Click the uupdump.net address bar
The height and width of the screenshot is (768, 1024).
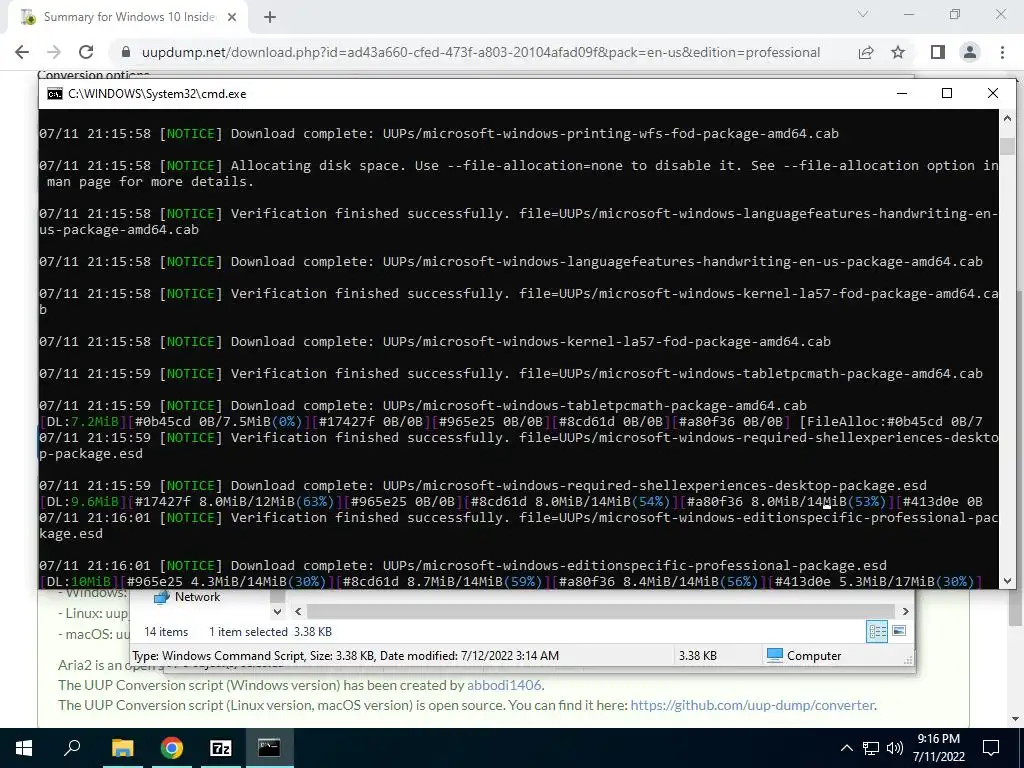point(481,52)
